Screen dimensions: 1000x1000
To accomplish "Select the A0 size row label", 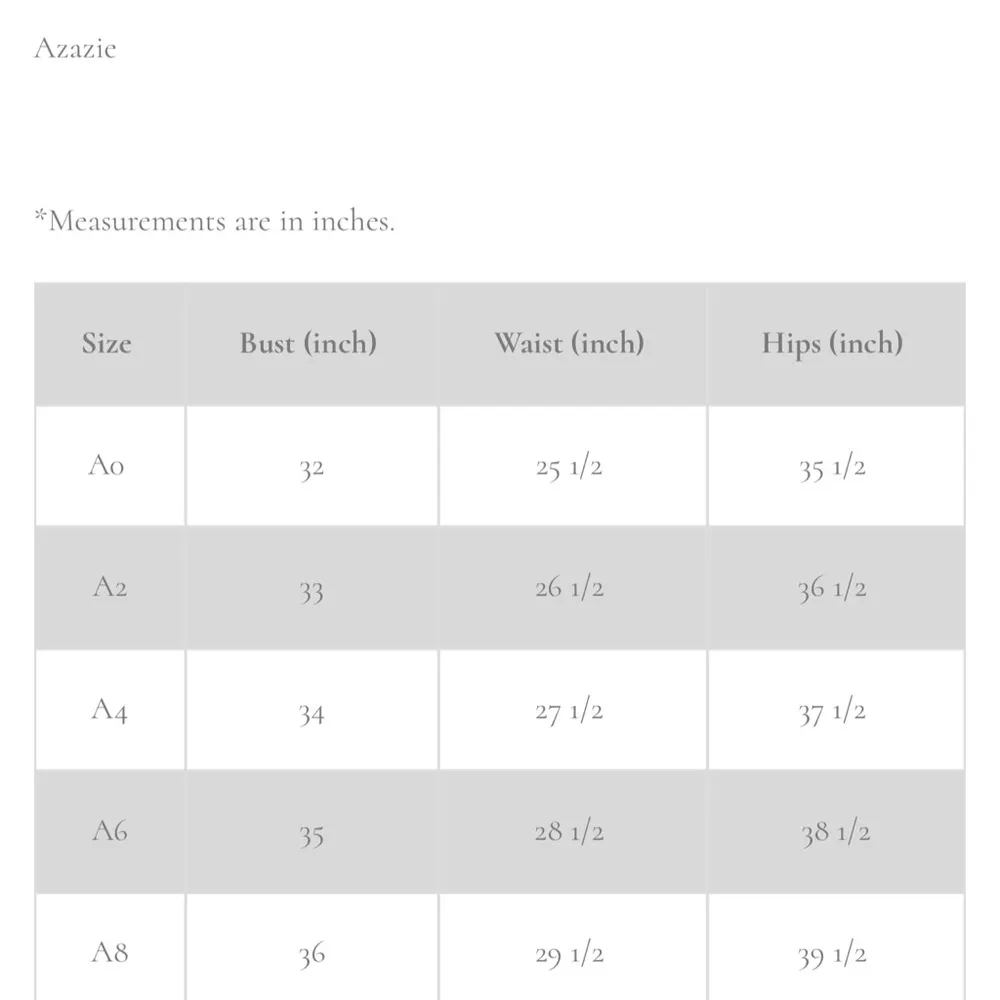I will tap(107, 466).
